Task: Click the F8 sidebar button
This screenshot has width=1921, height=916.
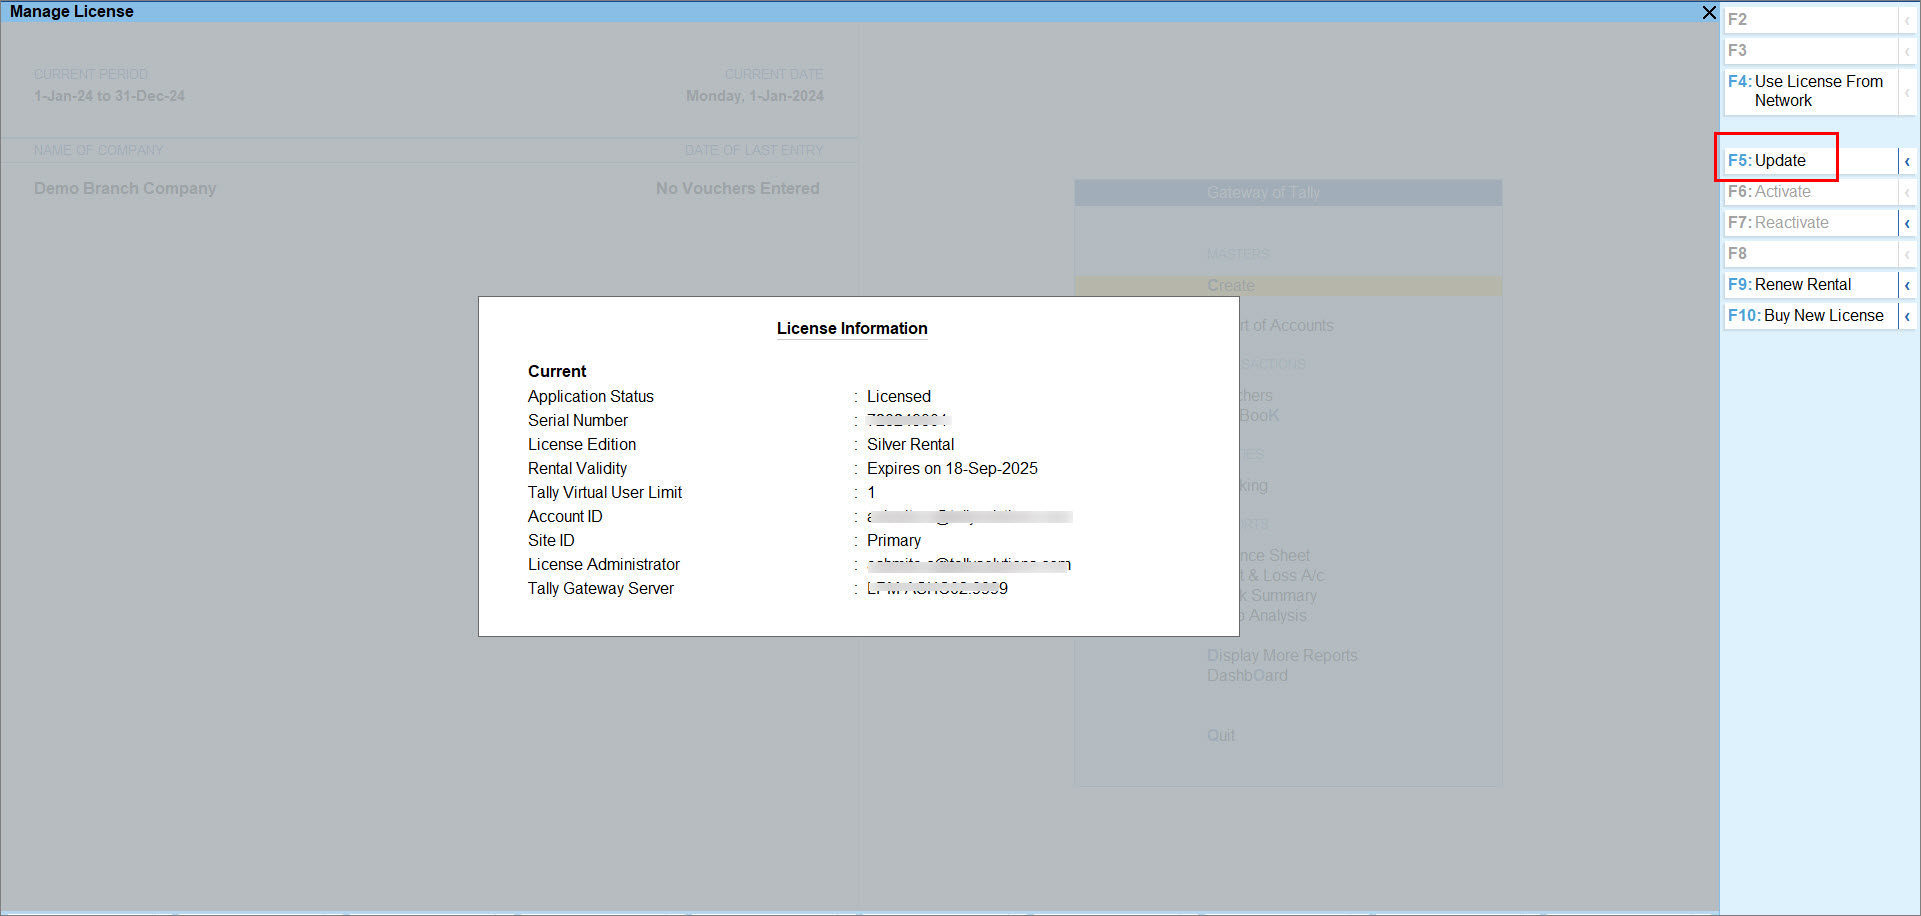Action: tap(1810, 254)
